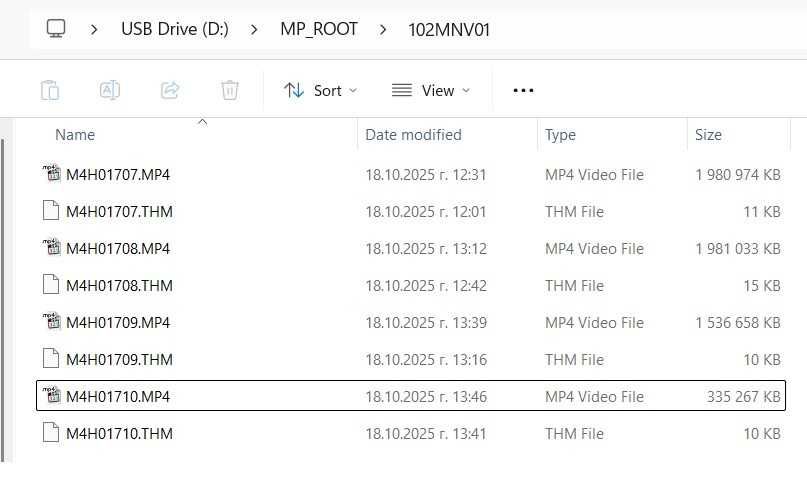Click the blank file icon of M4H01707.THM
The width and height of the screenshot is (807, 478).
pos(50,210)
